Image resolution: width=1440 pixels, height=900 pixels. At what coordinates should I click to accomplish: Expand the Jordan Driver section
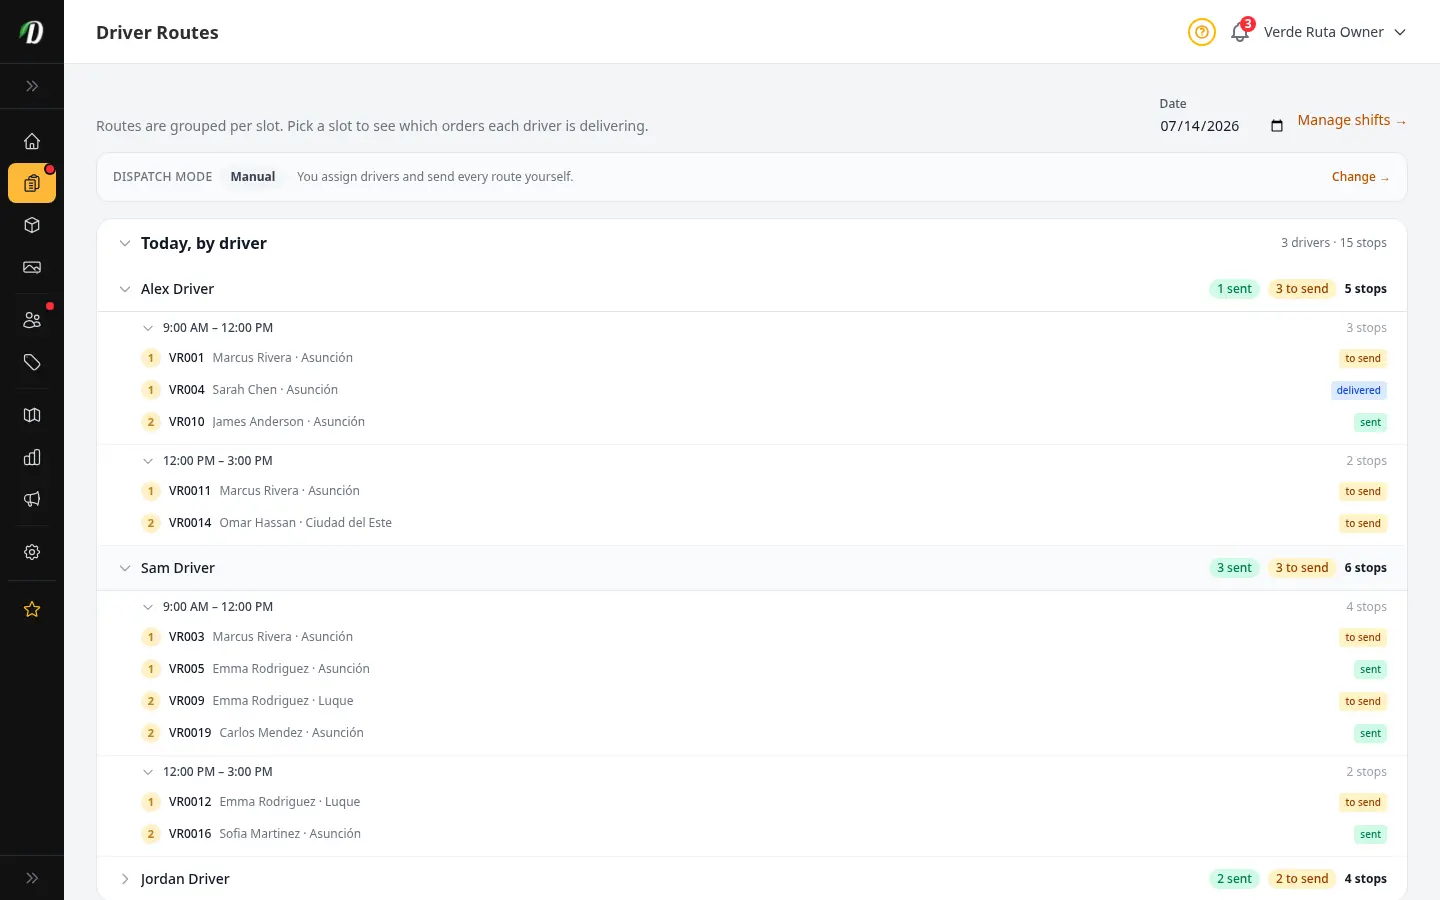(125, 879)
